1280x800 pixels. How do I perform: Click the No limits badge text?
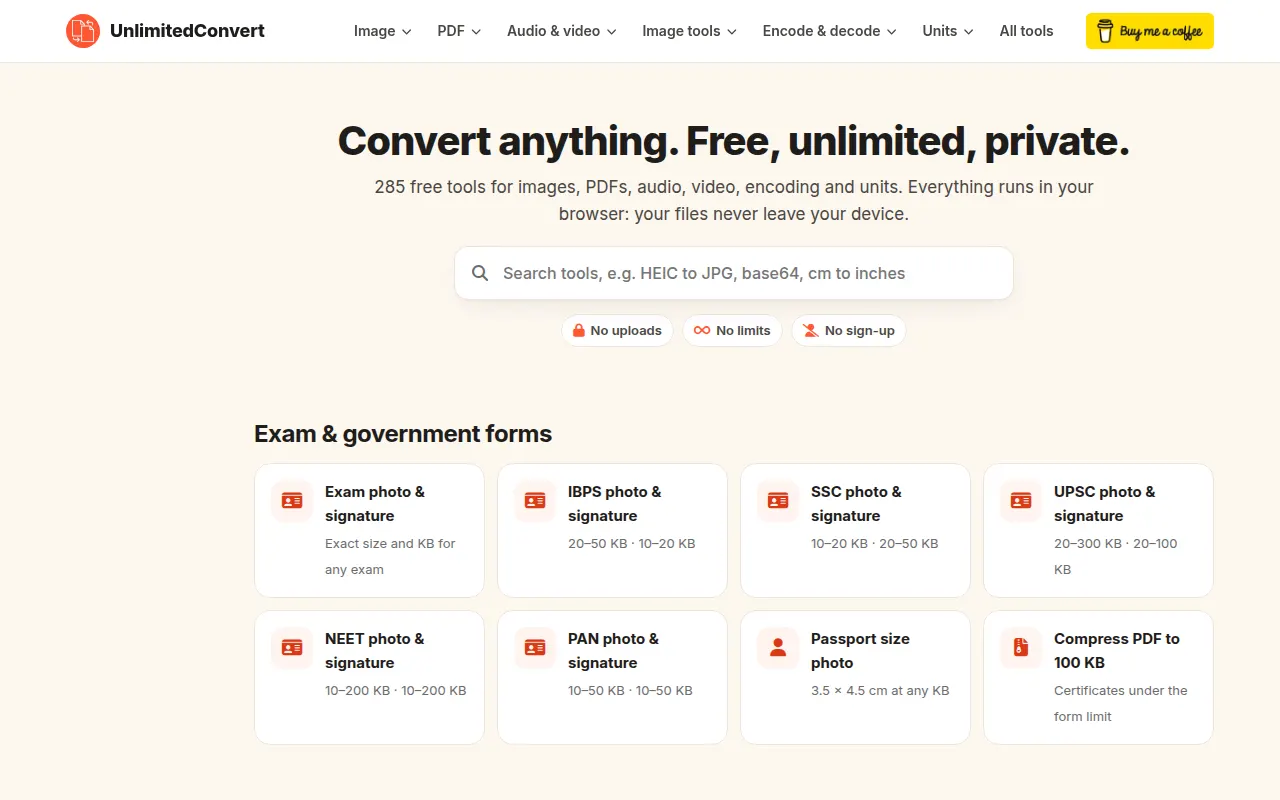click(x=743, y=331)
